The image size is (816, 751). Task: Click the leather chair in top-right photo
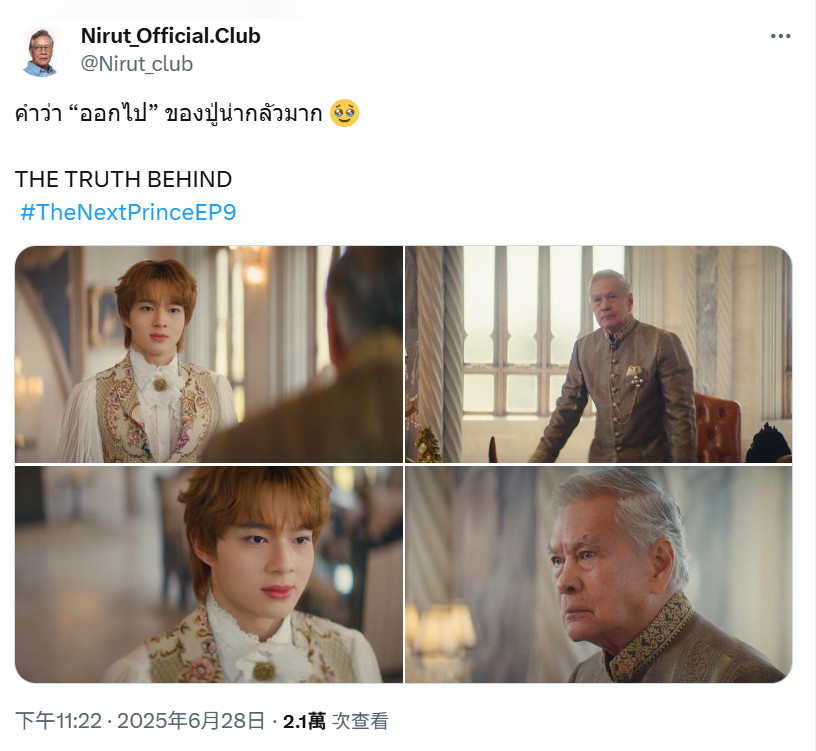click(x=717, y=427)
